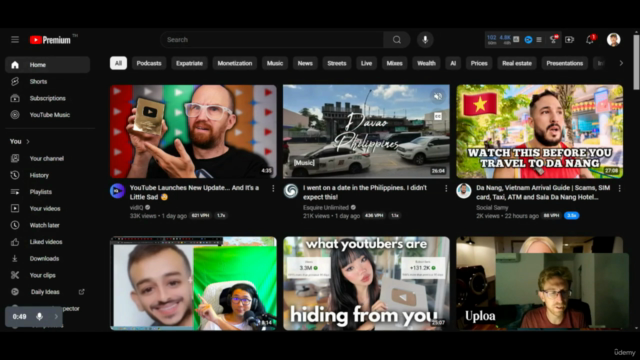640x360 pixels.
Task: Start voice search with microphone icon
Action: pyautogui.click(x=425, y=40)
